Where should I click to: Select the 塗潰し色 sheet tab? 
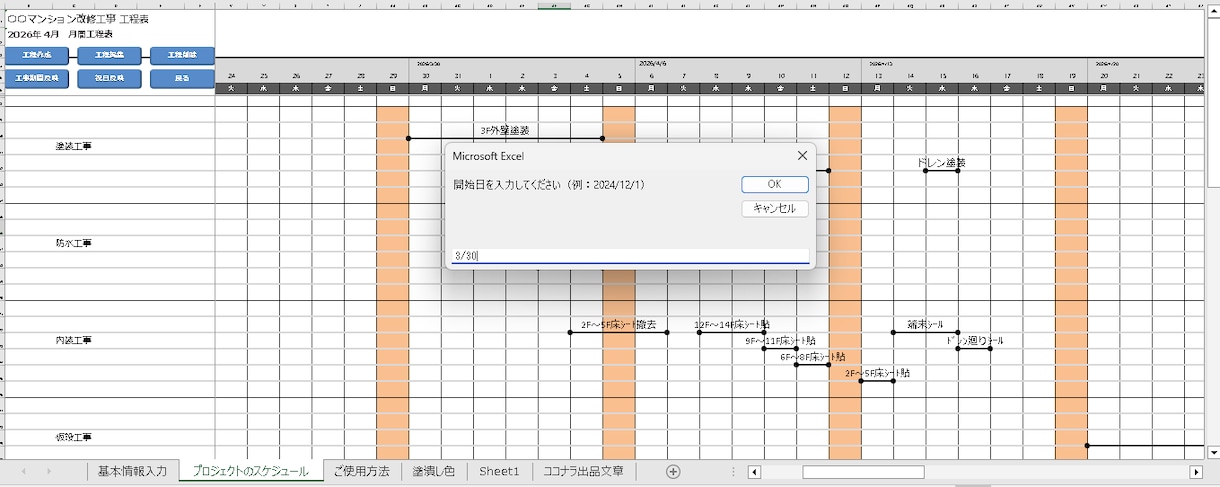434,472
